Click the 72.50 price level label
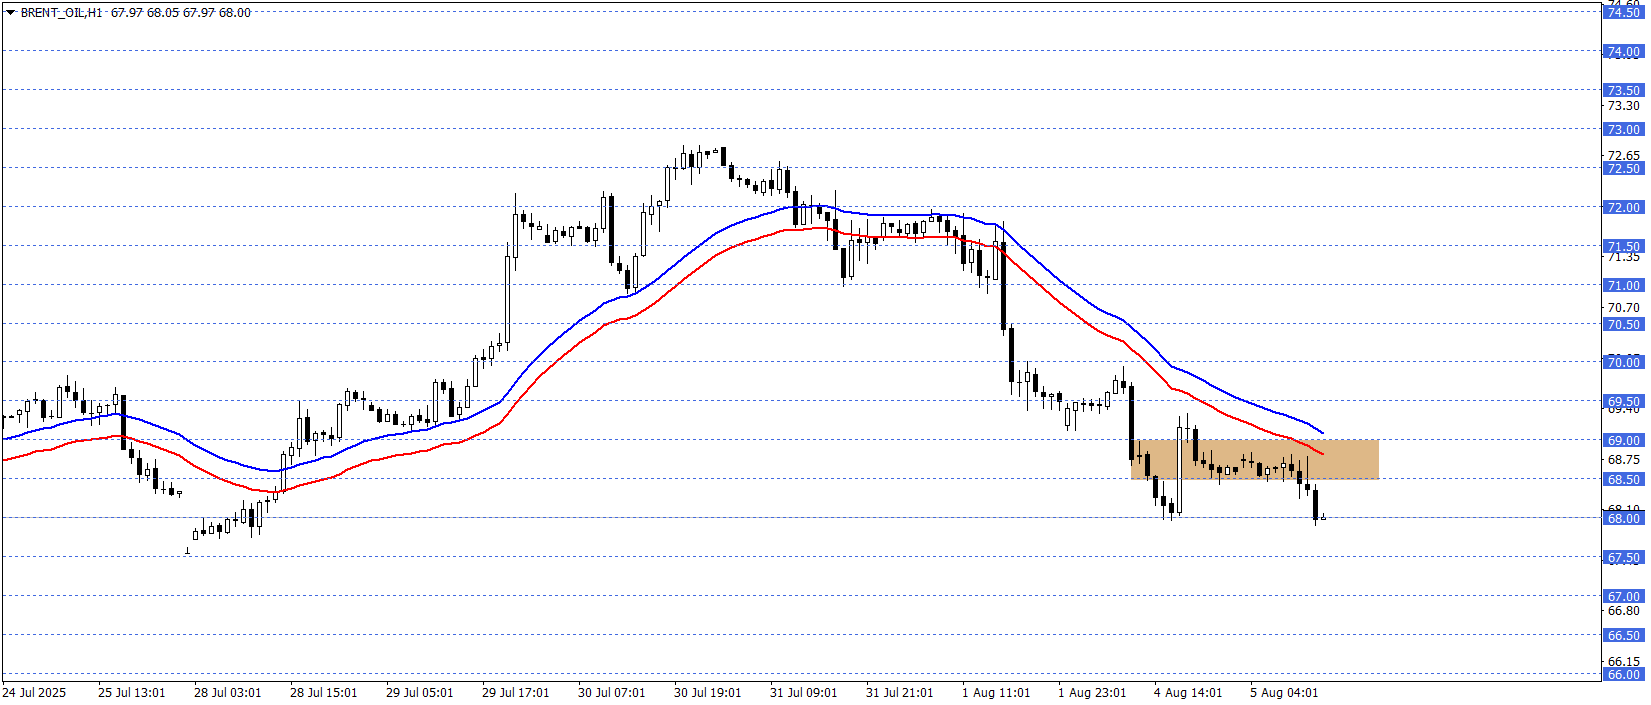Image resolution: width=1651 pixels, height=705 pixels. tap(1623, 168)
